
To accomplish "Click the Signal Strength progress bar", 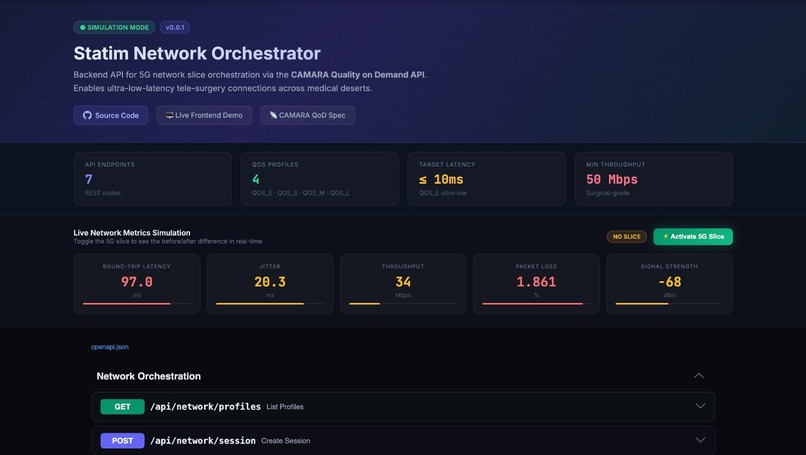I will (669, 304).
